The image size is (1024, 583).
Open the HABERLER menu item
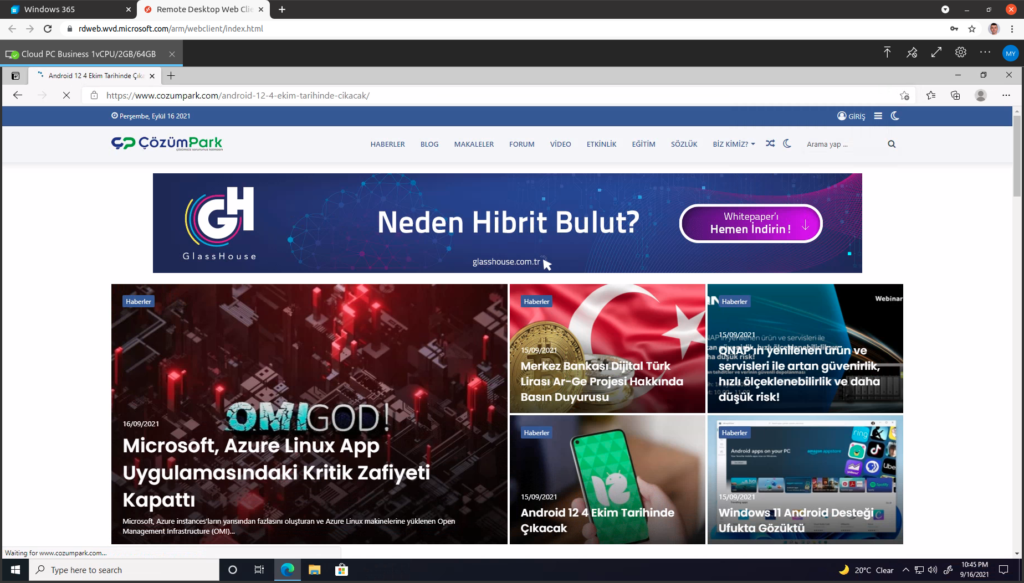(387, 144)
